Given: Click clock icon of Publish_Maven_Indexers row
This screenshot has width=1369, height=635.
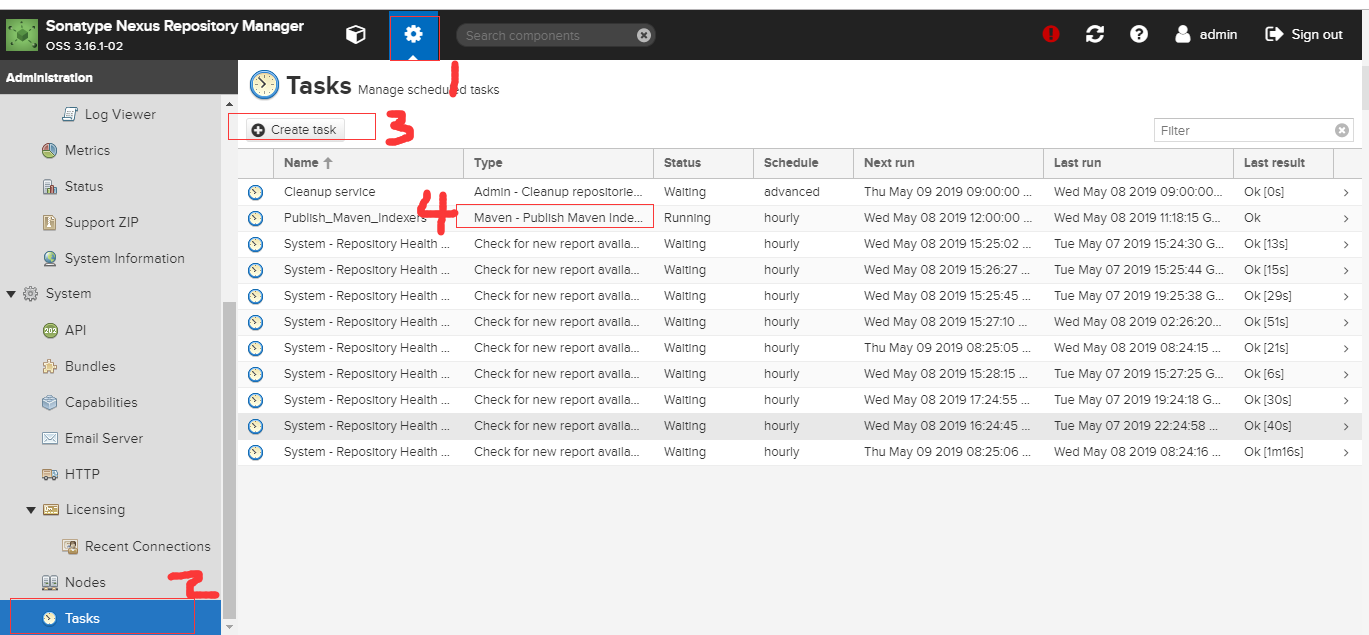Looking at the screenshot, I should click(x=255, y=218).
